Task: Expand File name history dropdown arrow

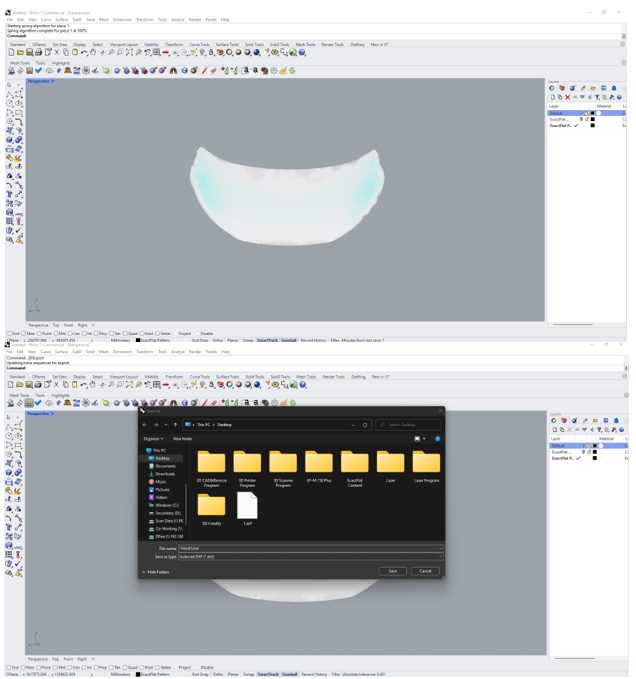Action: pyautogui.click(x=440, y=548)
